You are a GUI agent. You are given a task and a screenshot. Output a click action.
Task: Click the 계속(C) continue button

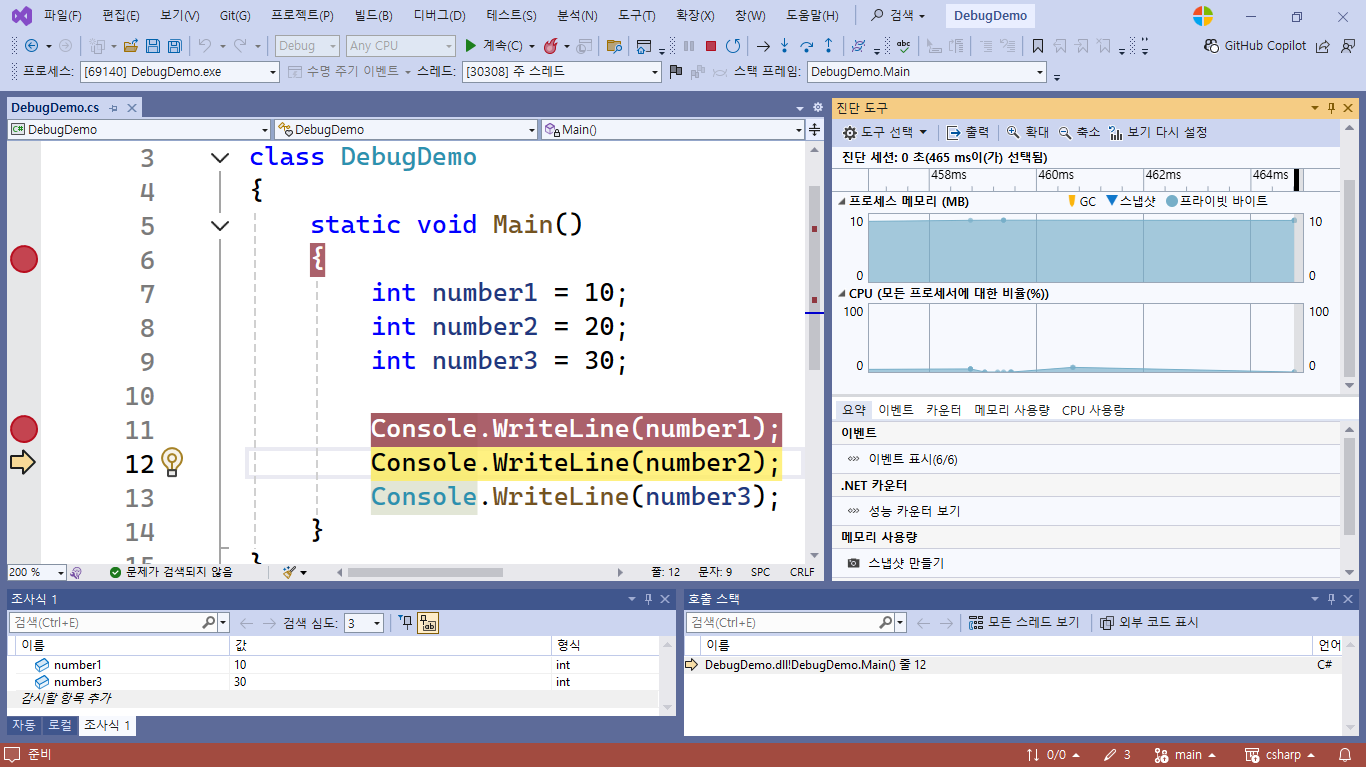(x=494, y=46)
